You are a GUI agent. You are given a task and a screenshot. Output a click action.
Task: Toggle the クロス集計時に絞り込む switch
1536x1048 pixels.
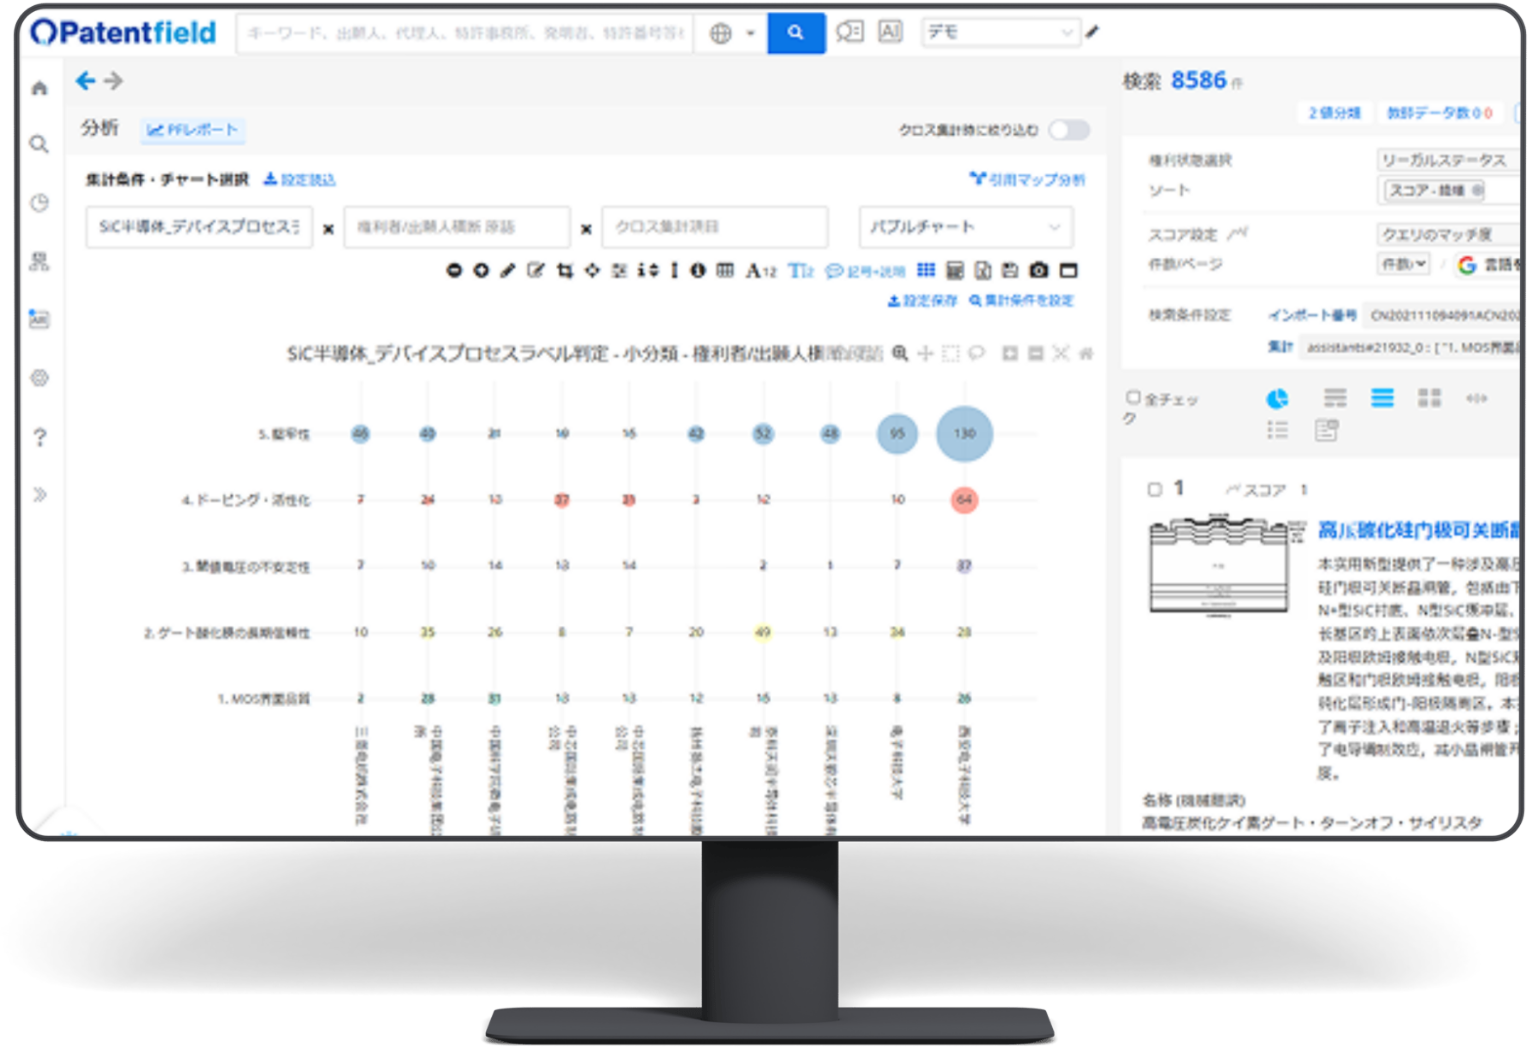tap(1067, 130)
